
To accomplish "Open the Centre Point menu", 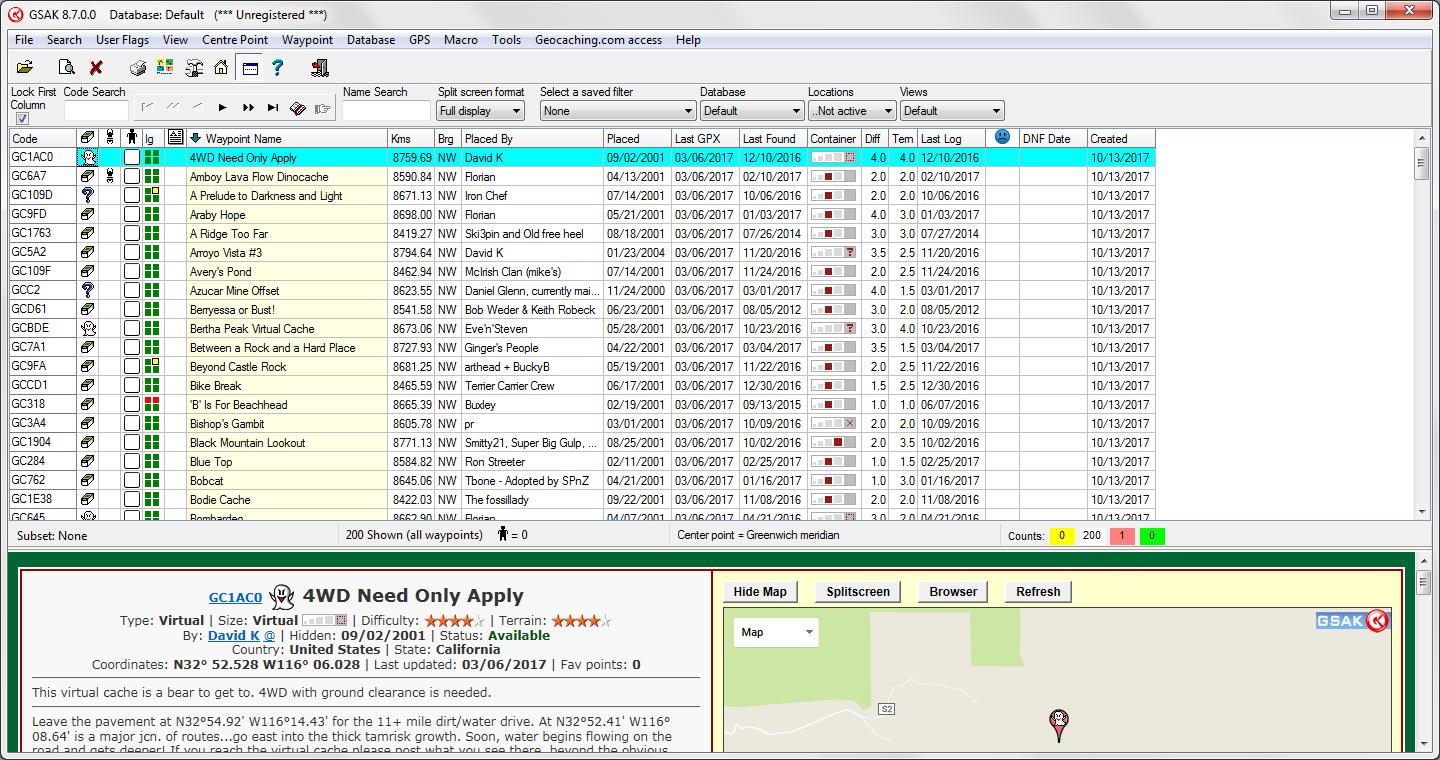I will 235,40.
